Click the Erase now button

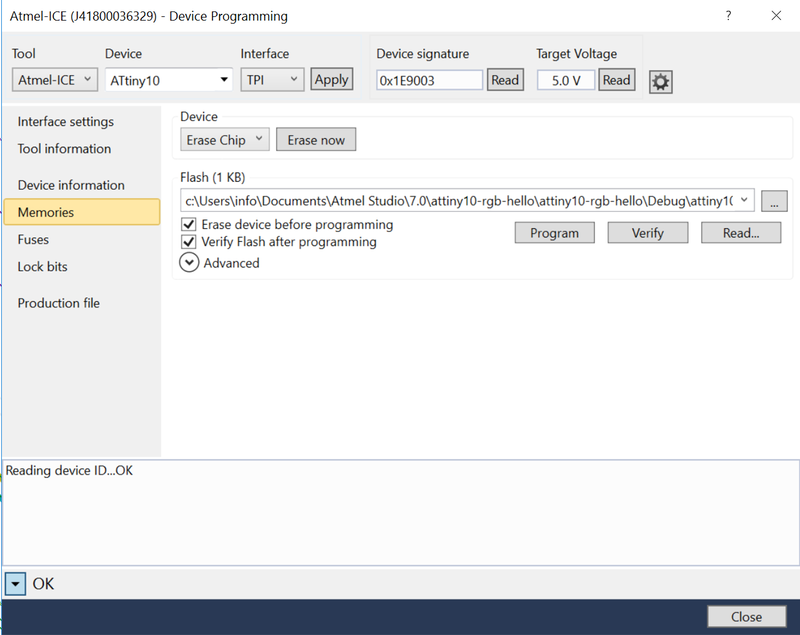coord(316,140)
